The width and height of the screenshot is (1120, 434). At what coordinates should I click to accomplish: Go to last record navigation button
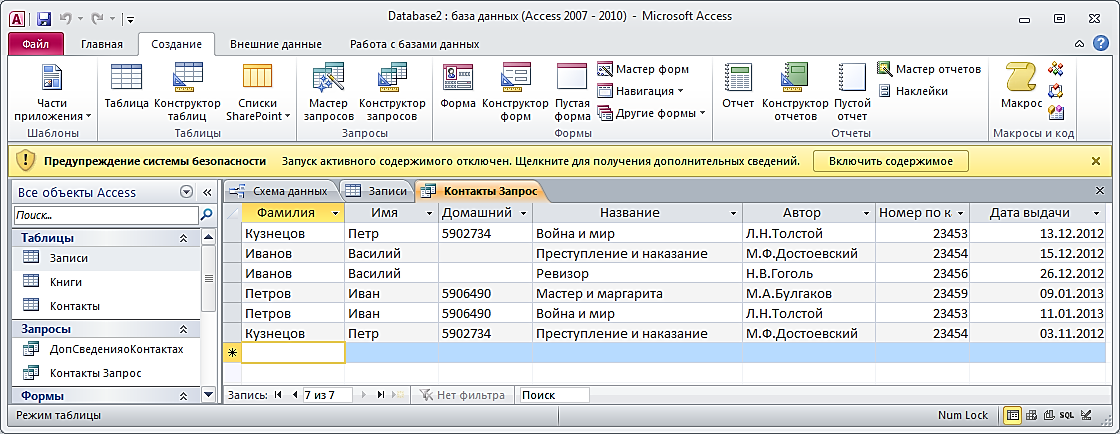380,395
